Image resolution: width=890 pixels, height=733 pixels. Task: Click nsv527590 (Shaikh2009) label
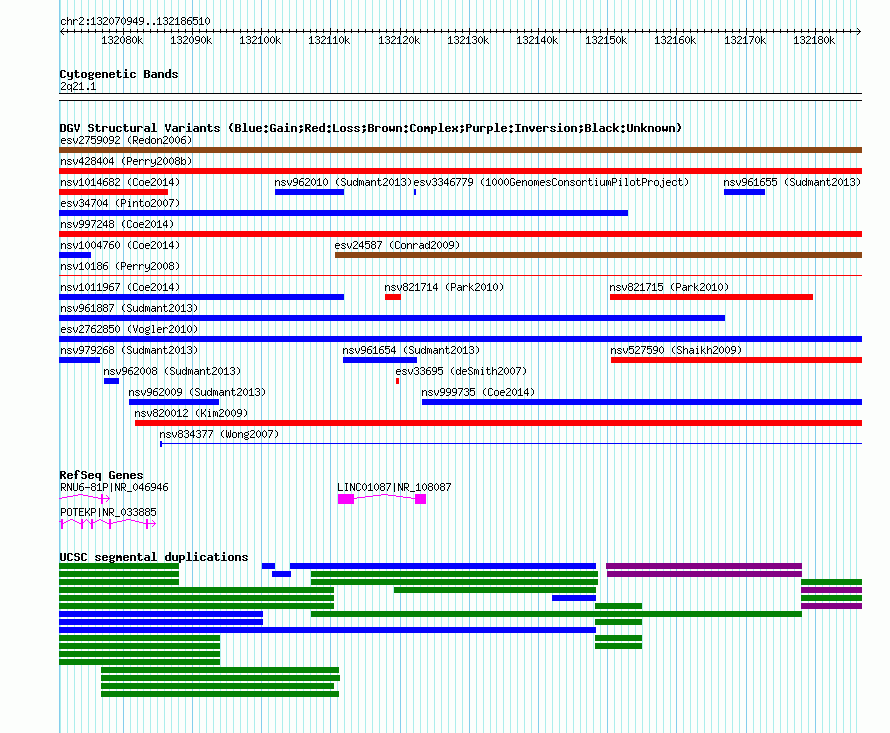676,350
